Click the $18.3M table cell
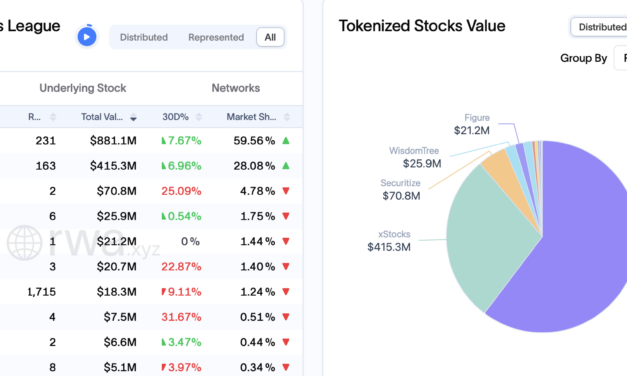 pos(116,292)
